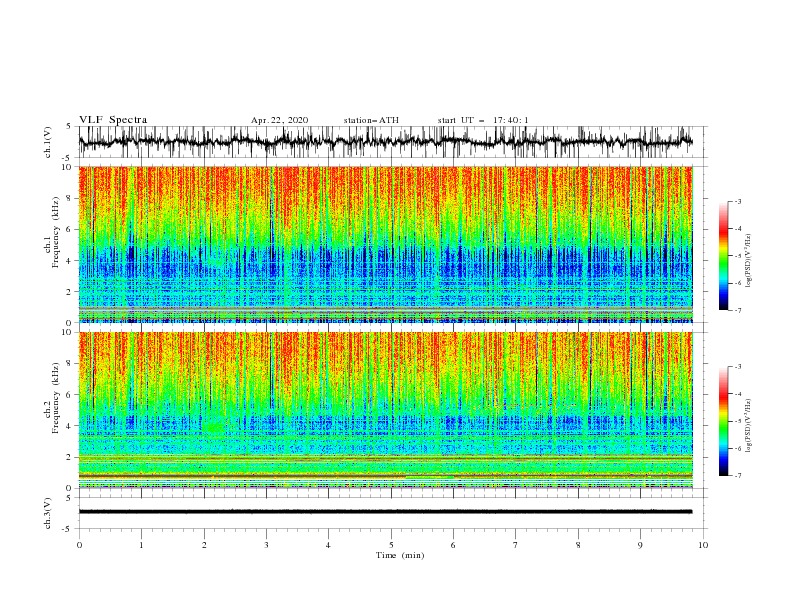Image resolution: width=792 pixels, height=612 pixels.
Task: Click the "2" kHz tick on ch.1 spectrogram
Action: [x=70, y=292]
